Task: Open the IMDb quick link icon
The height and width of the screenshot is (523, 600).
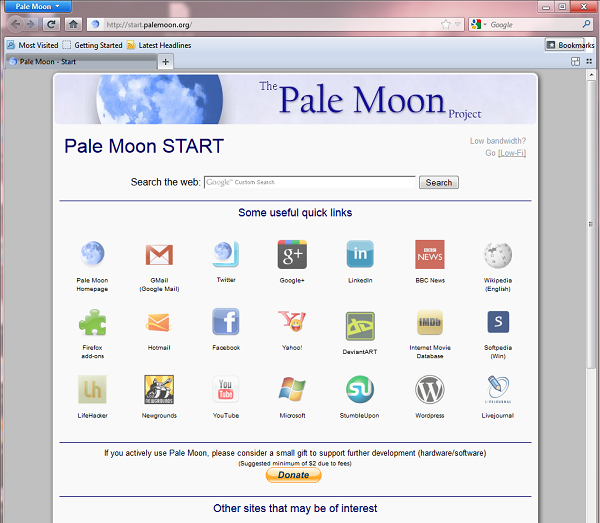Action: tap(430, 322)
